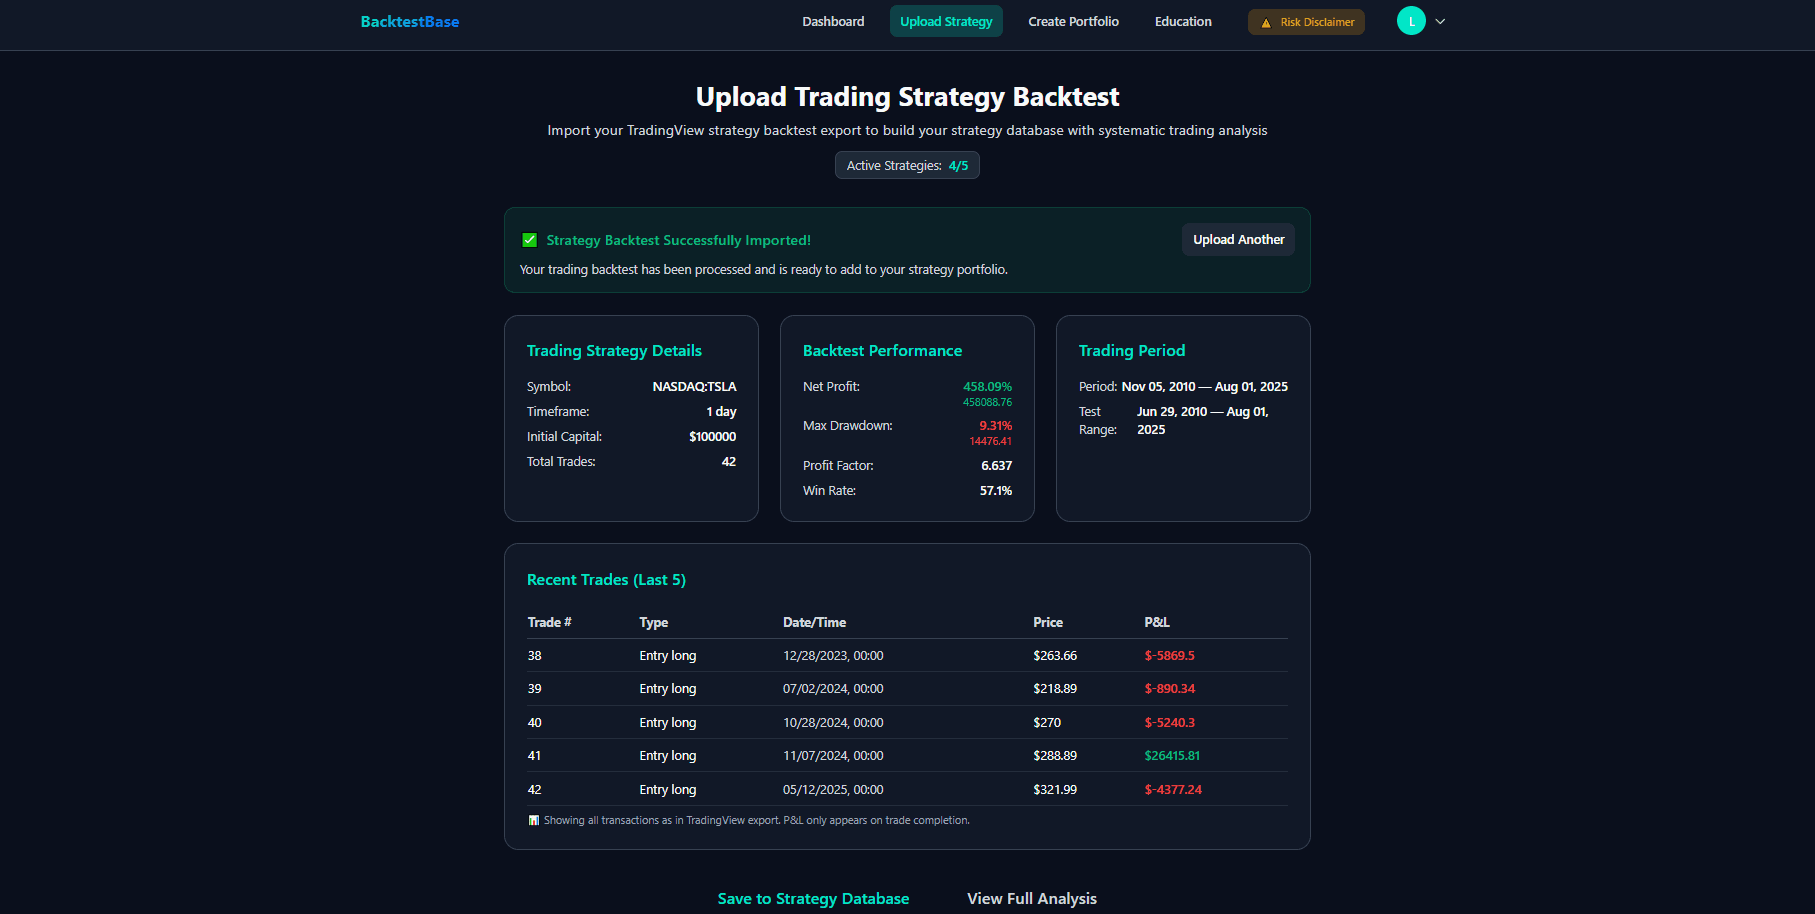Viewport: 1815px width, 914px height.
Task: Select the price $263.66
Action: pos(1055,655)
